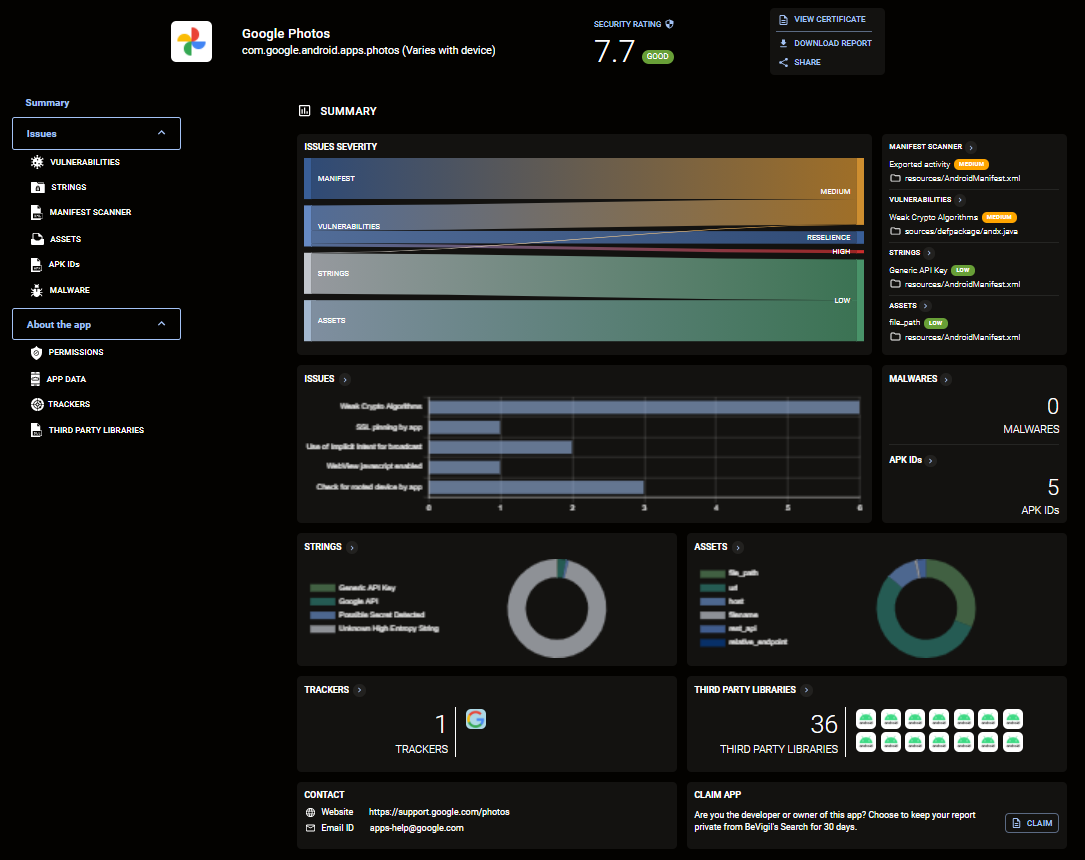This screenshot has width=1085, height=860.
Task: Click the Permissions shield icon
Action: point(37,353)
